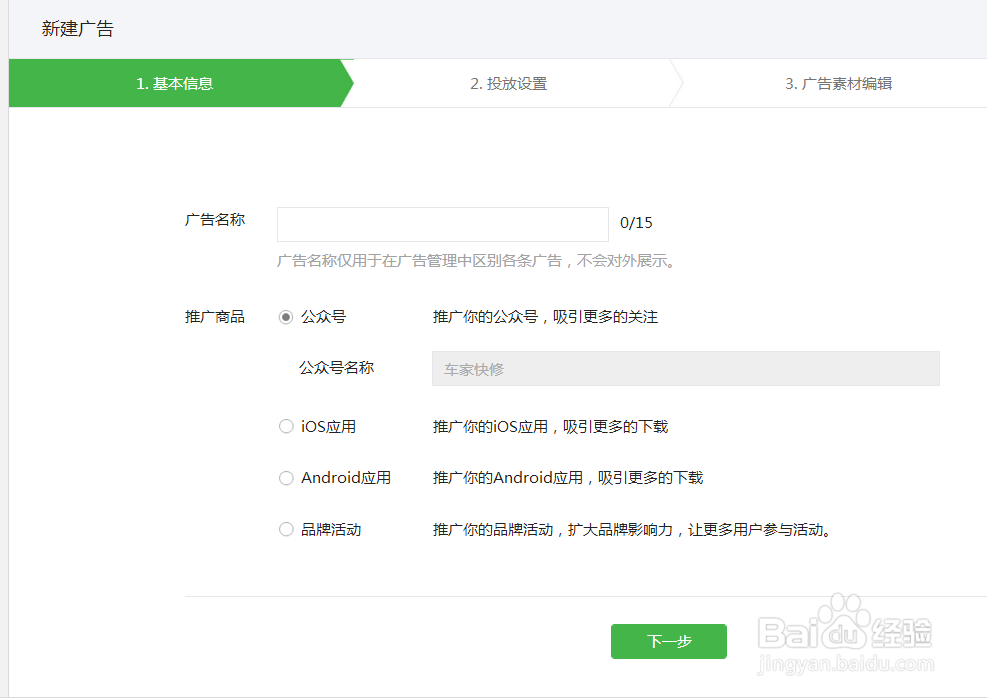This screenshot has width=987, height=698.
Task: Go to step tab 2. 投放设置
Action: click(509, 83)
